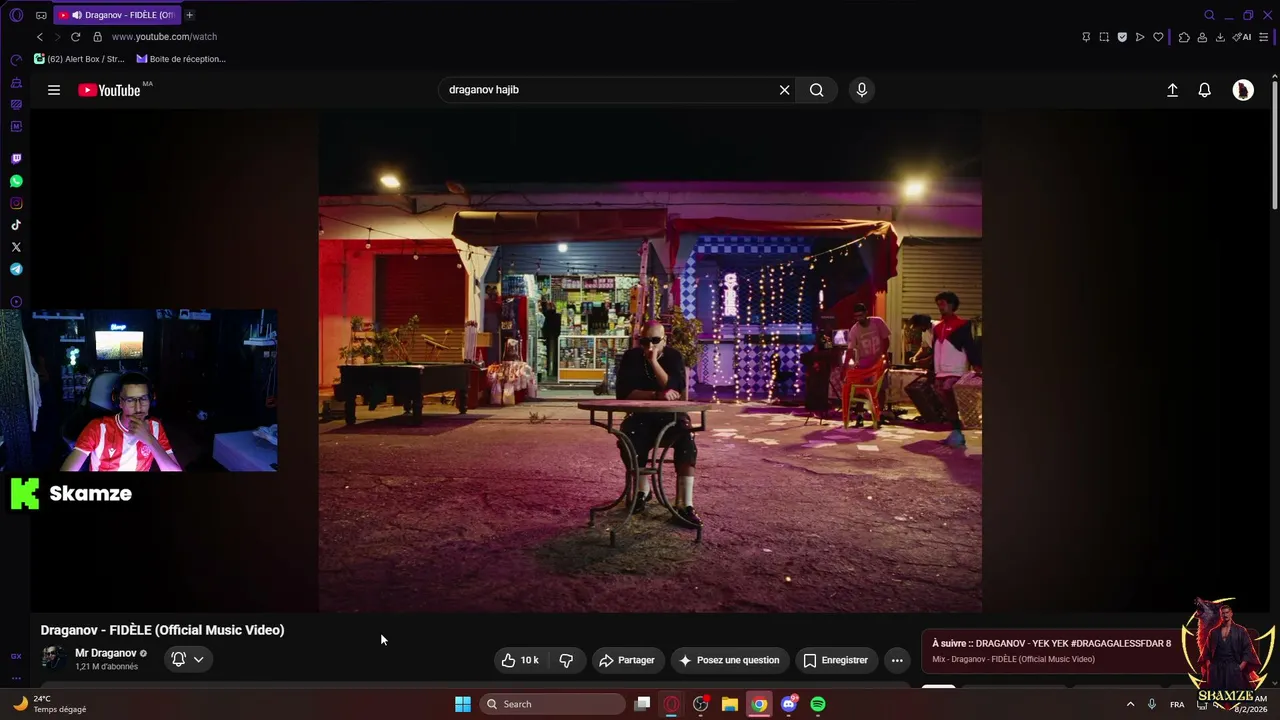Screen dimensions: 1280x720
Task: Open File Explorer from the taskbar
Action: (x=730, y=704)
